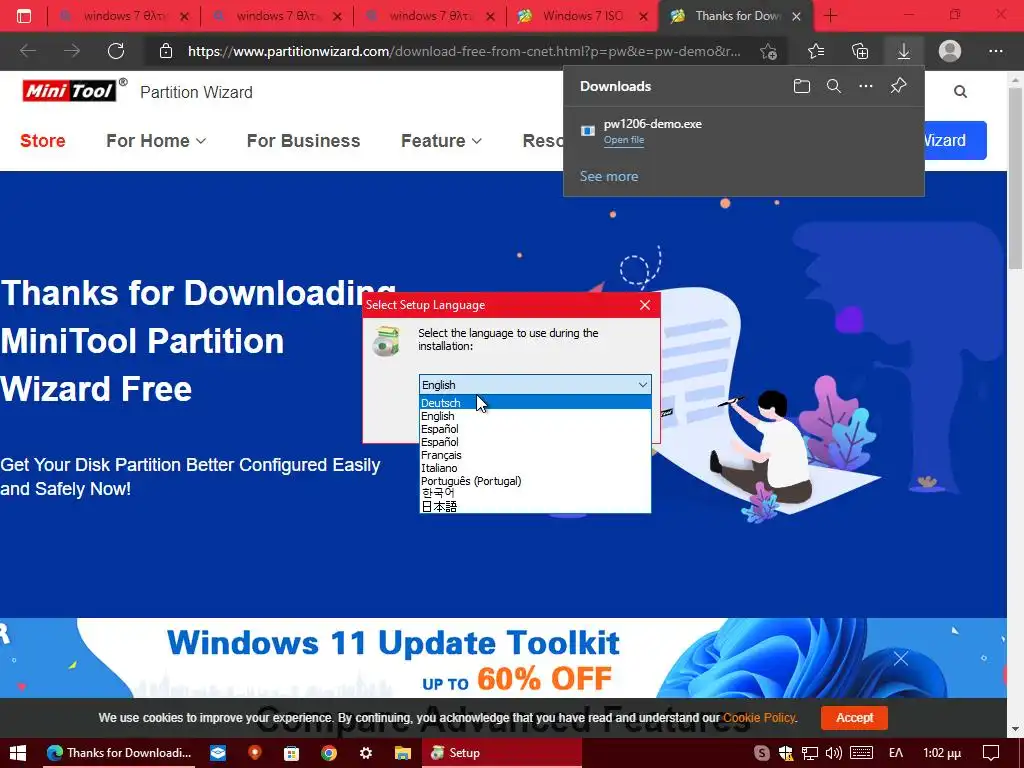Close the Windows 11 Update Toolkit banner

click(901, 658)
